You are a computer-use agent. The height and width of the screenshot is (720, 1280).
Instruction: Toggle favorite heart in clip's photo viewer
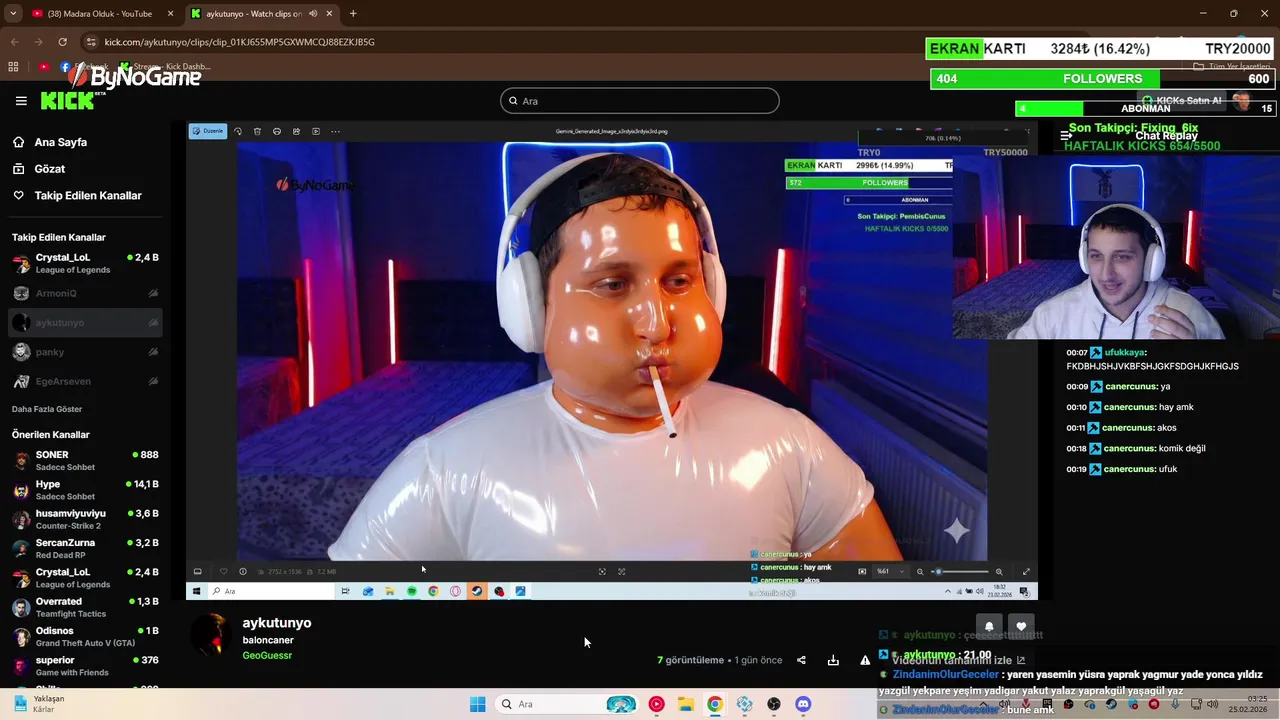pyautogui.click(x=223, y=571)
